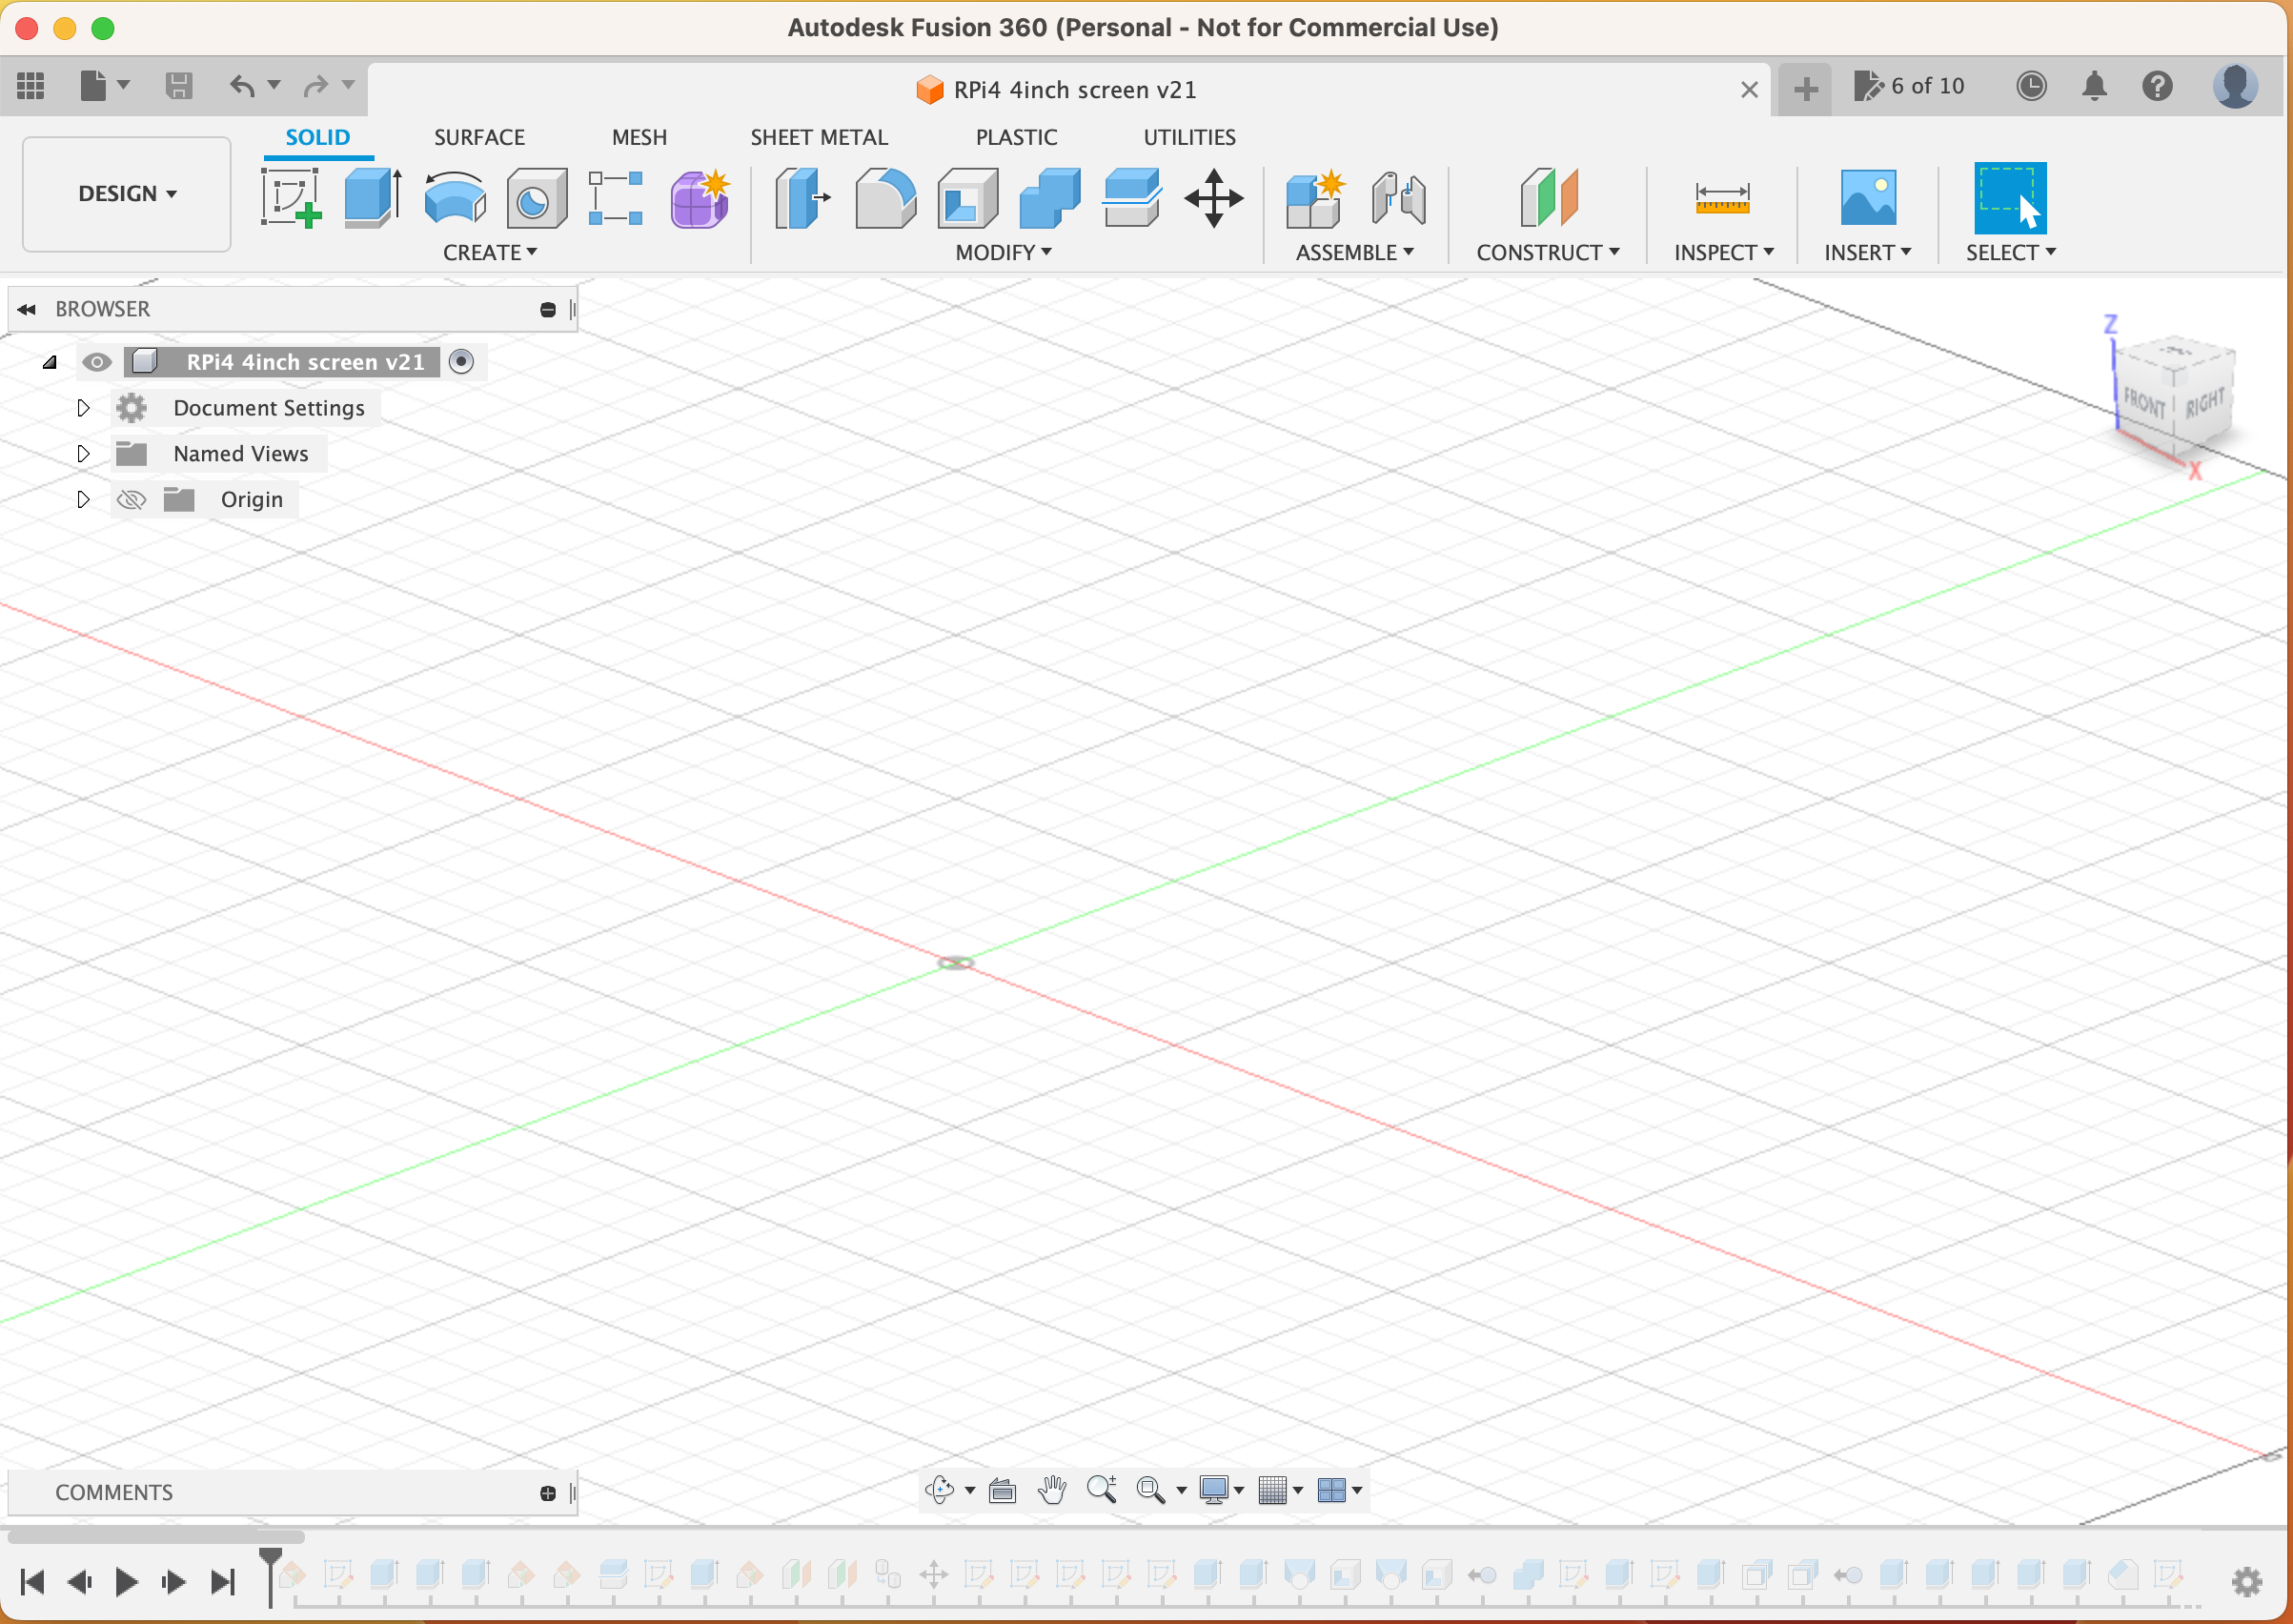Select the Extrude tool in Create

[x=373, y=197]
